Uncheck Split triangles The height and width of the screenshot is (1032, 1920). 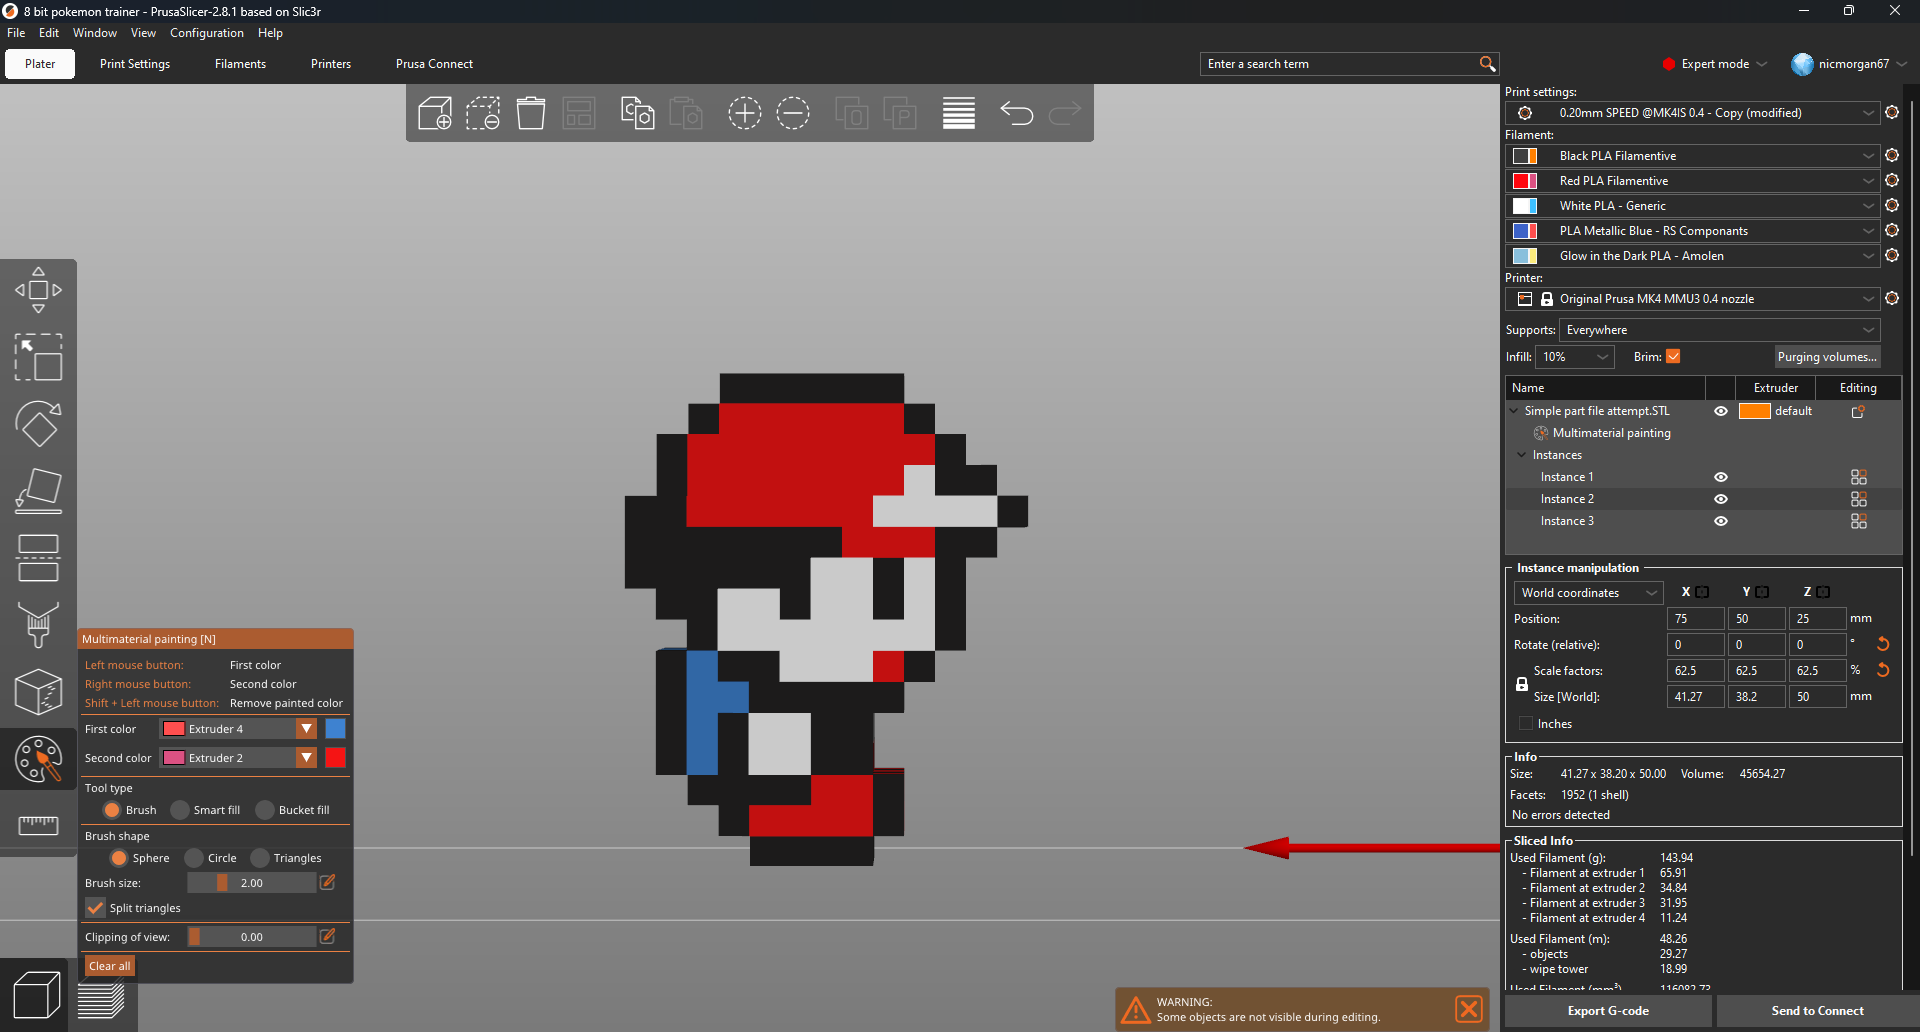click(x=95, y=908)
